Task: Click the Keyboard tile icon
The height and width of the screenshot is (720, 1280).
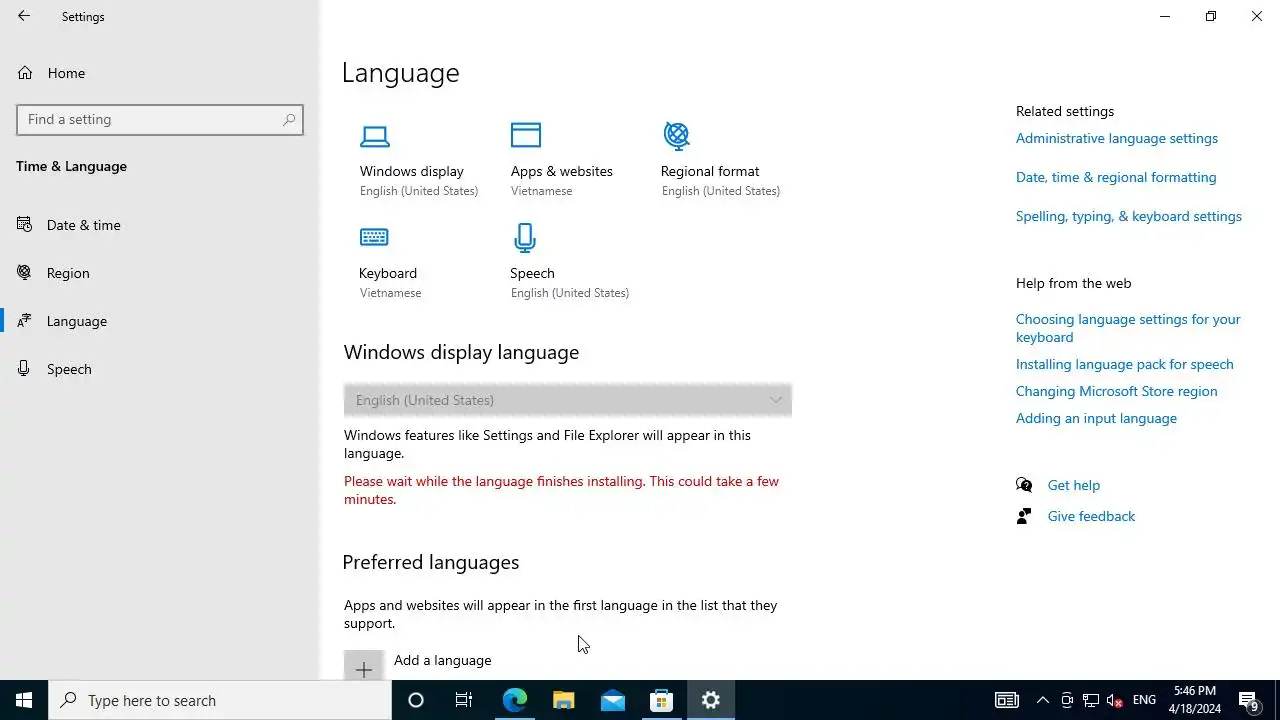Action: 374,237
